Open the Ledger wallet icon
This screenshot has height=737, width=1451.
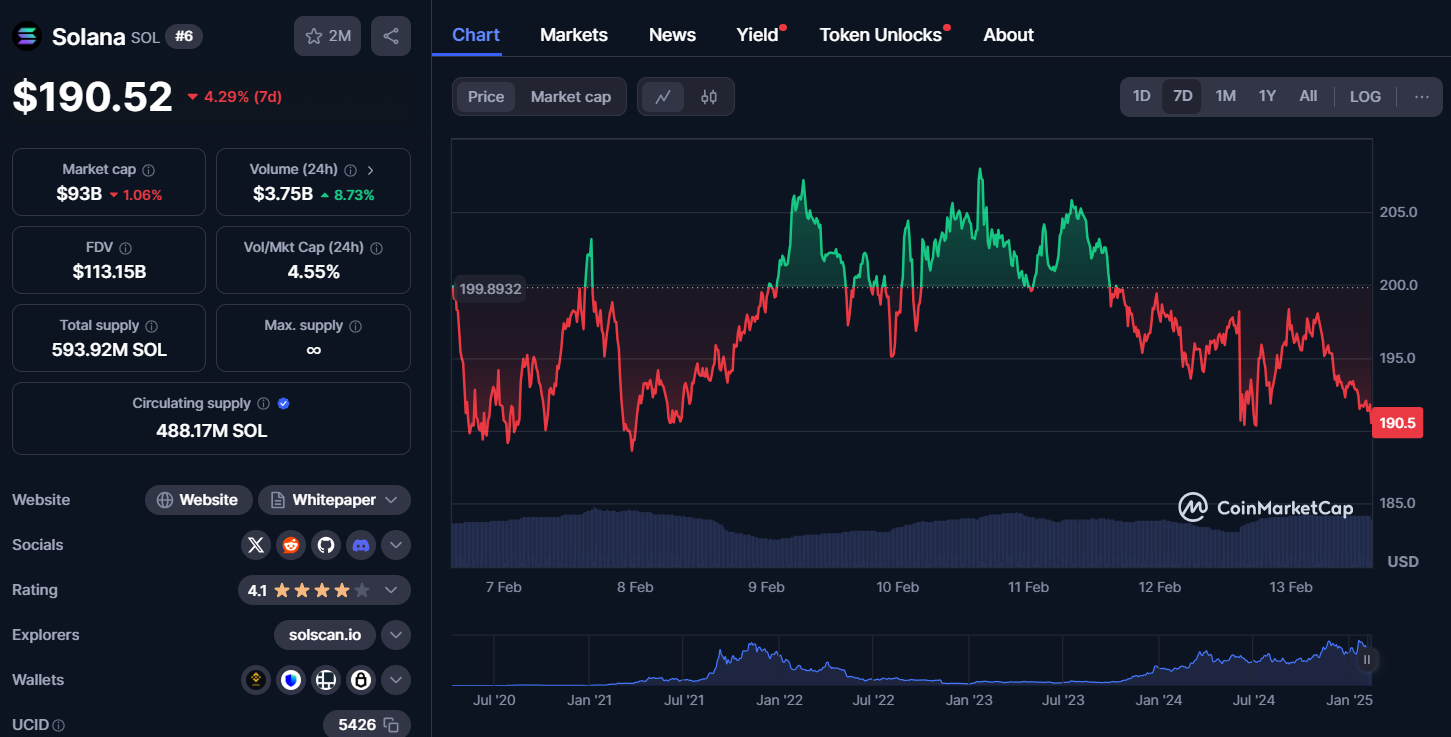325,680
